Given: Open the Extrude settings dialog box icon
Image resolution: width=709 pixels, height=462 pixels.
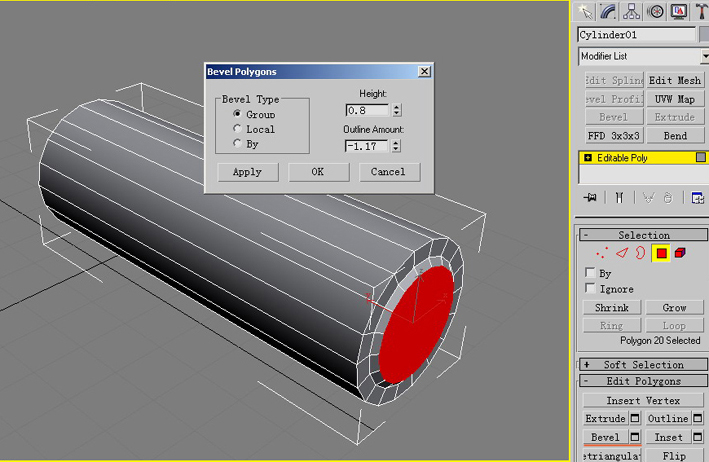Looking at the screenshot, I should point(635,419).
